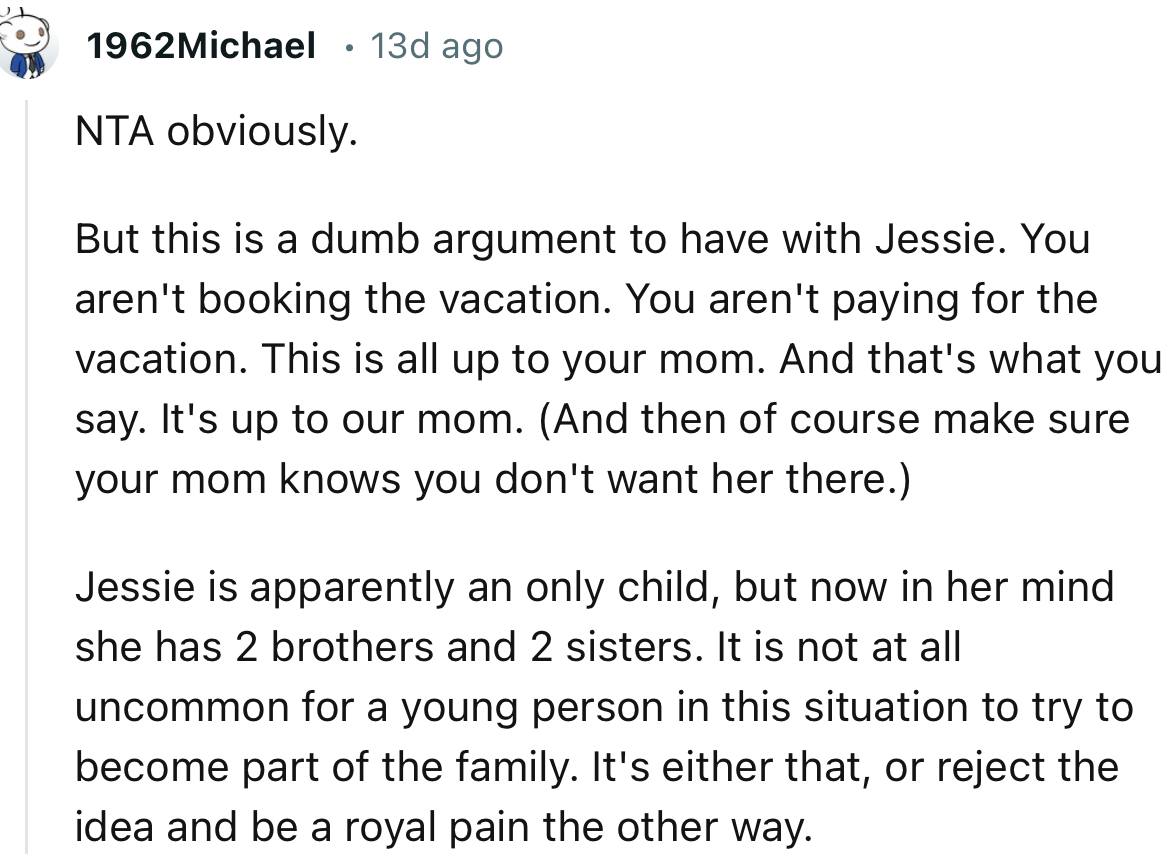
Task: View the permalink via the 13d ago timestamp
Action: [436, 45]
